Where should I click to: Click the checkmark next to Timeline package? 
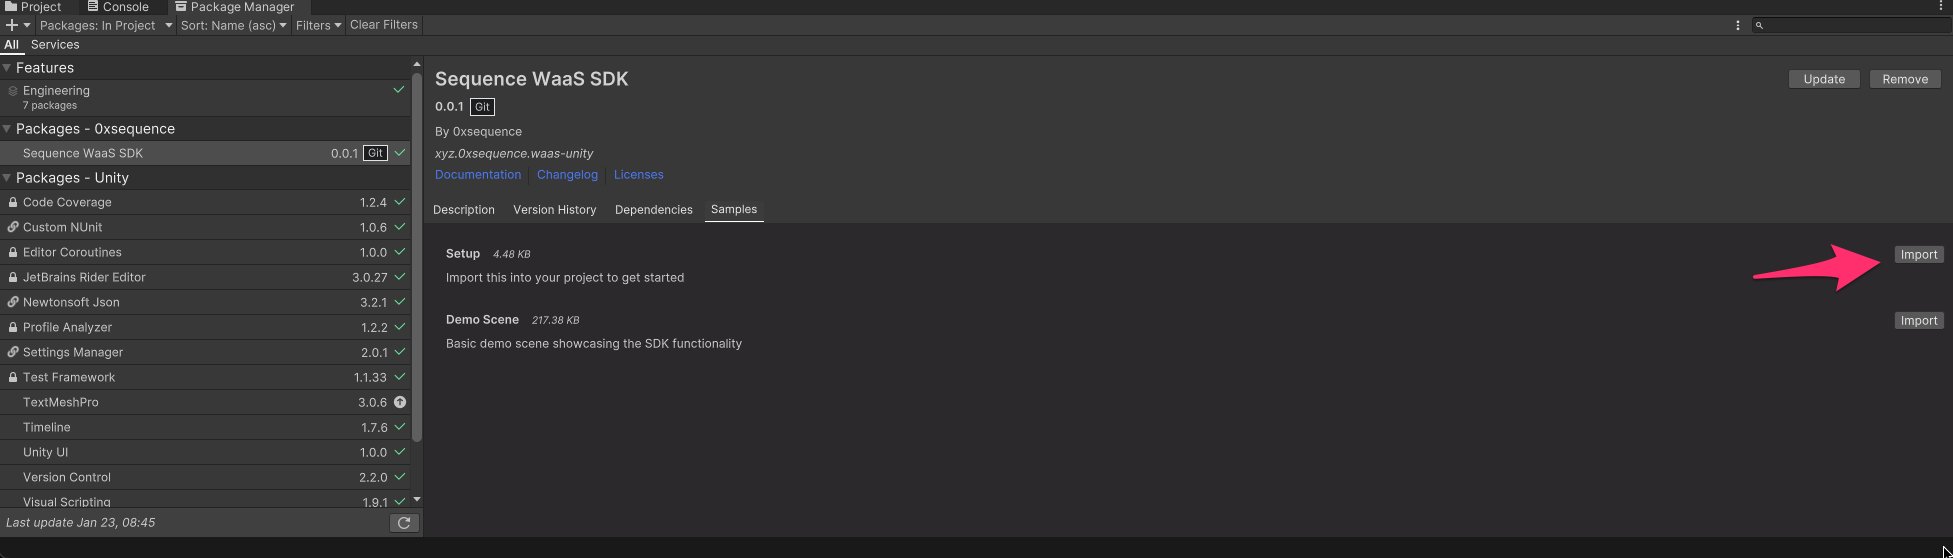click(x=400, y=427)
